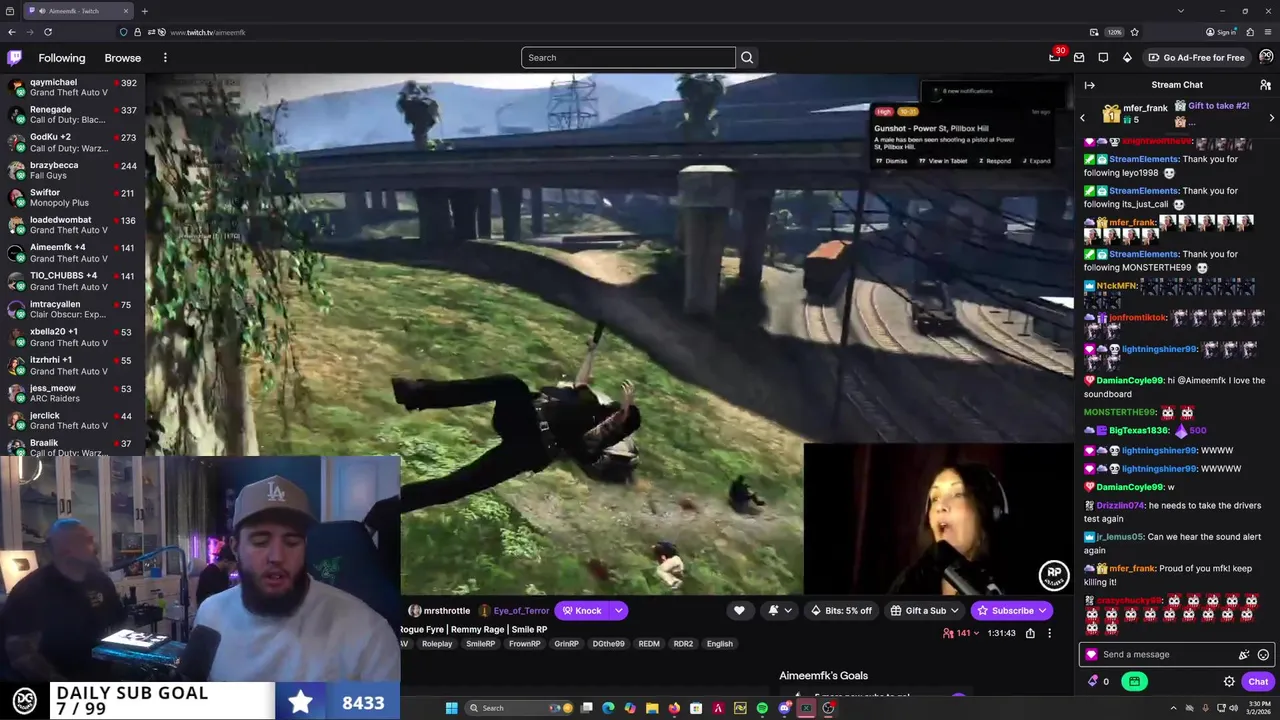Dismiss the Gunshot notification in the game overlay
Screen dimensions: 1280x720
tap(892, 161)
